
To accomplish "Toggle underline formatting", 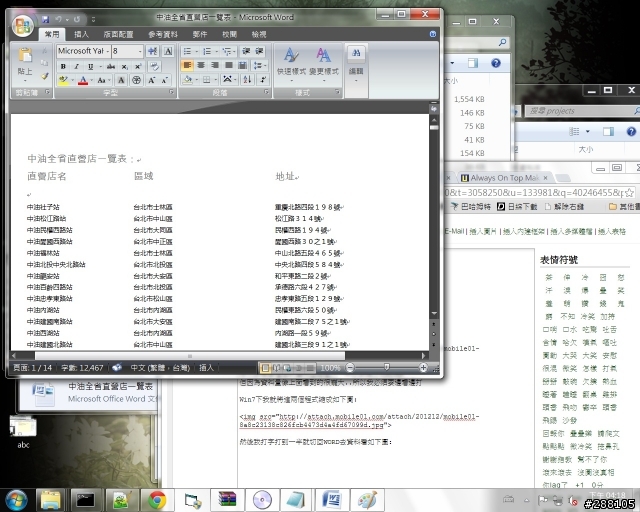I will point(90,66).
